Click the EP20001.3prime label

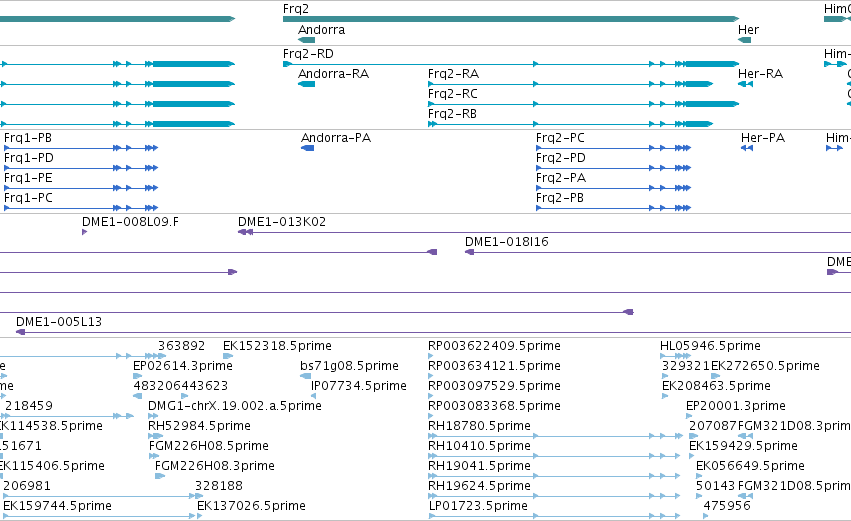(736, 406)
